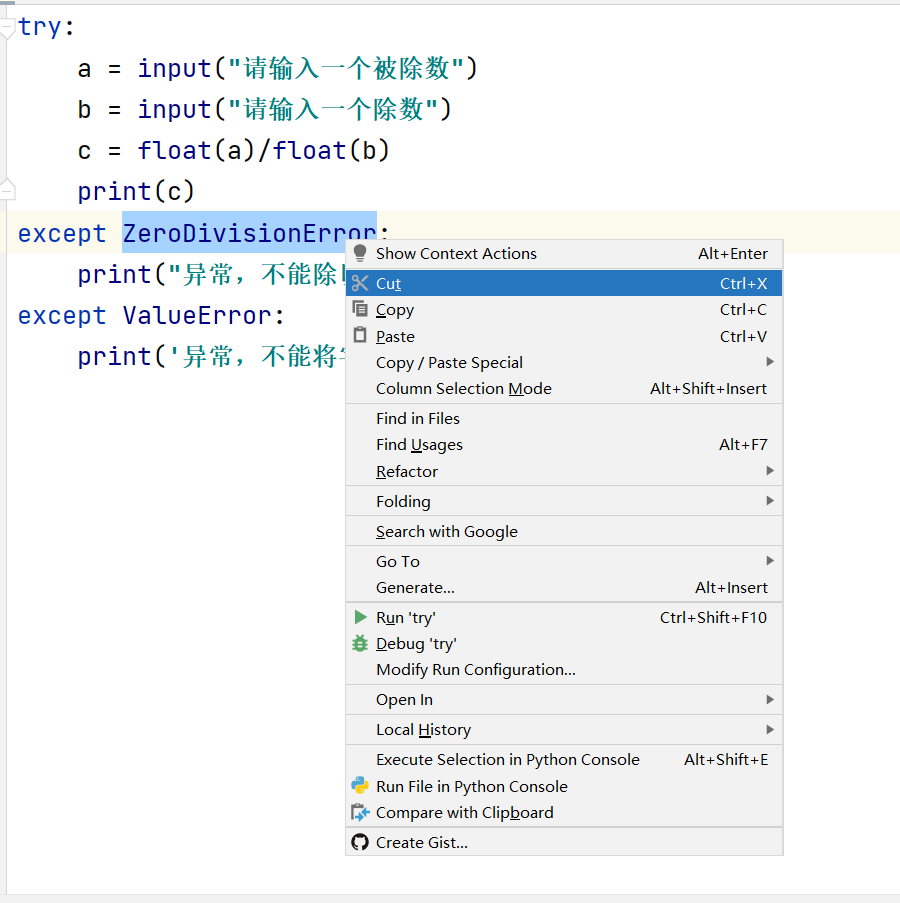Enable Column Selection Mode
The height and width of the screenshot is (903, 900).
click(564, 389)
